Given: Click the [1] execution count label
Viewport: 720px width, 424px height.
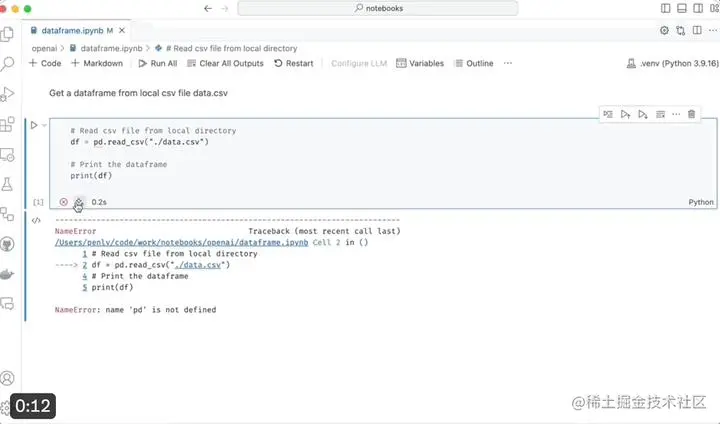Looking at the screenshot, I should 38,202.
